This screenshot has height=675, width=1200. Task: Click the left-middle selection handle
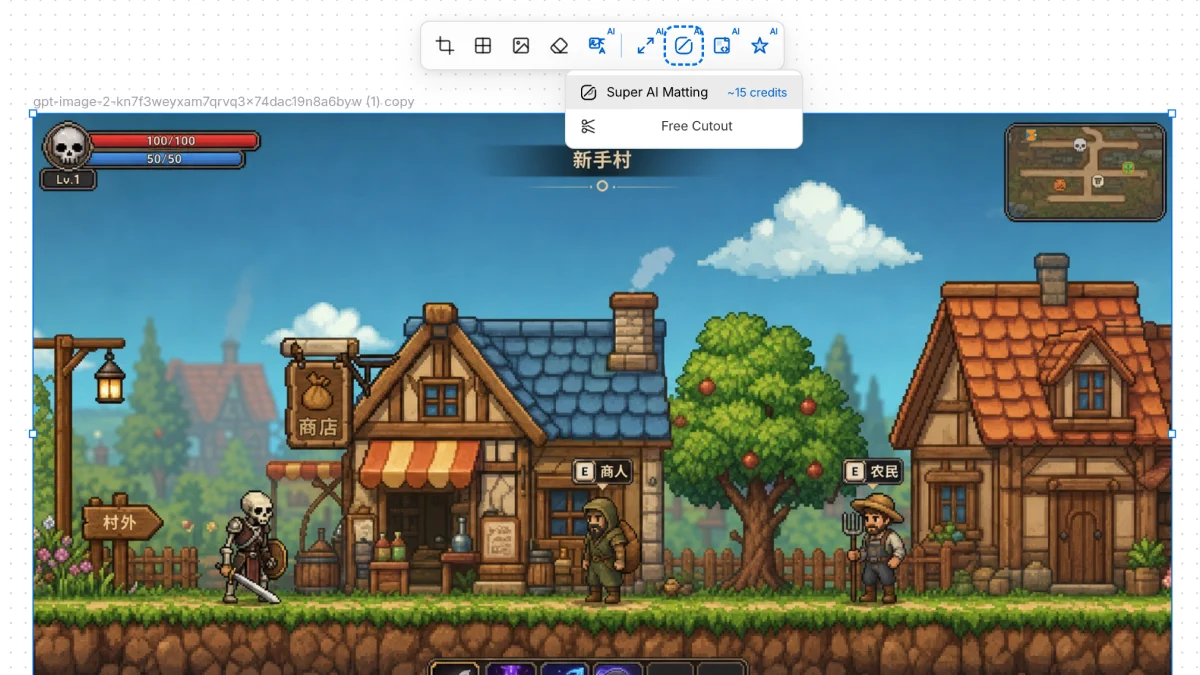pos(33,434)
